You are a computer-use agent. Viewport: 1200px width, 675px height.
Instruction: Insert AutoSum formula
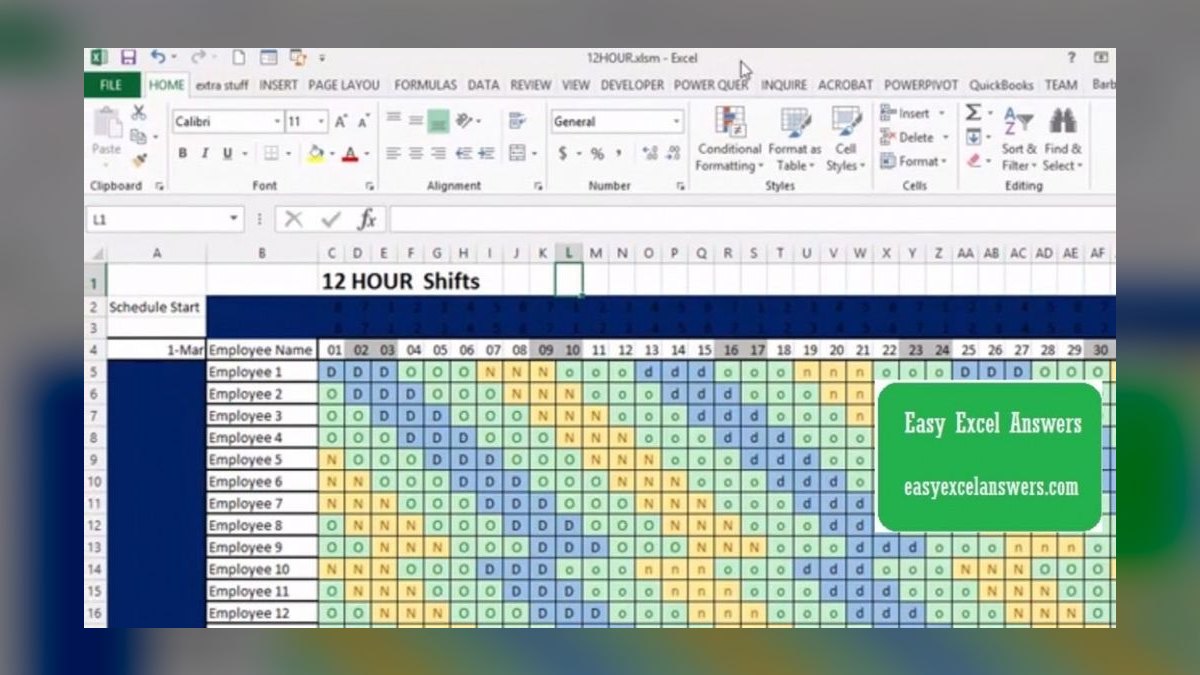pyautogui.click(x=973, y=113)
